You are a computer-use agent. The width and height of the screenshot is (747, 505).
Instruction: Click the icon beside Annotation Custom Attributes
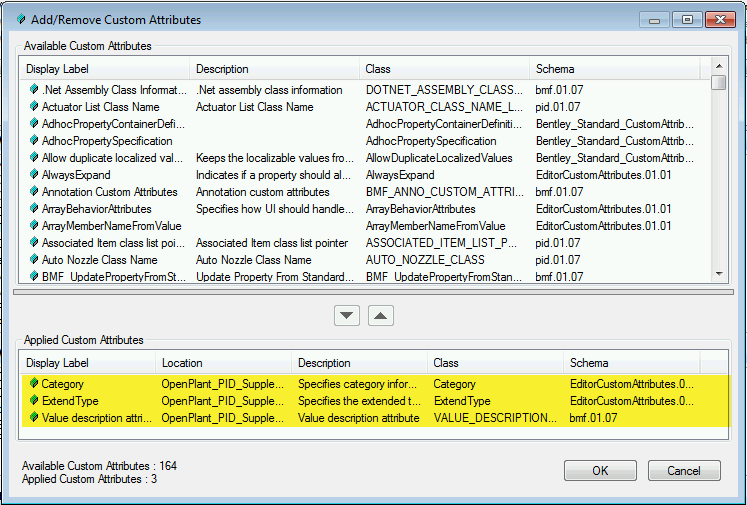(x=34, y=192)
